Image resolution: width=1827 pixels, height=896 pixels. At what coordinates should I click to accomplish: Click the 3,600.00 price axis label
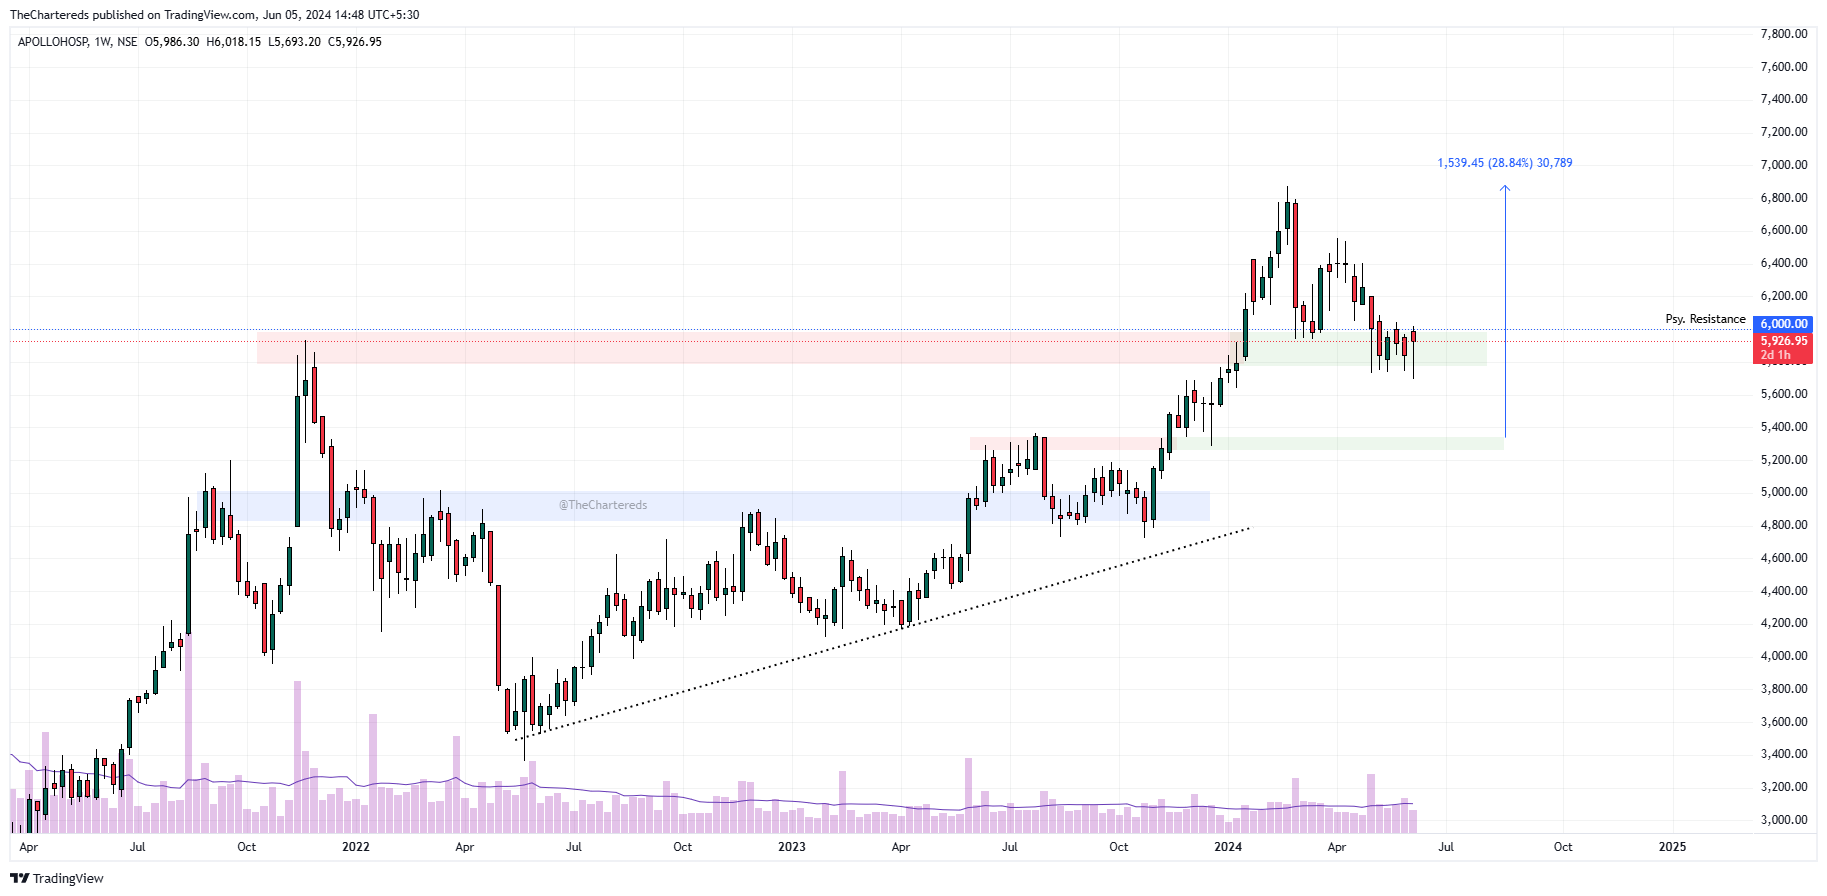[1784, 722]
